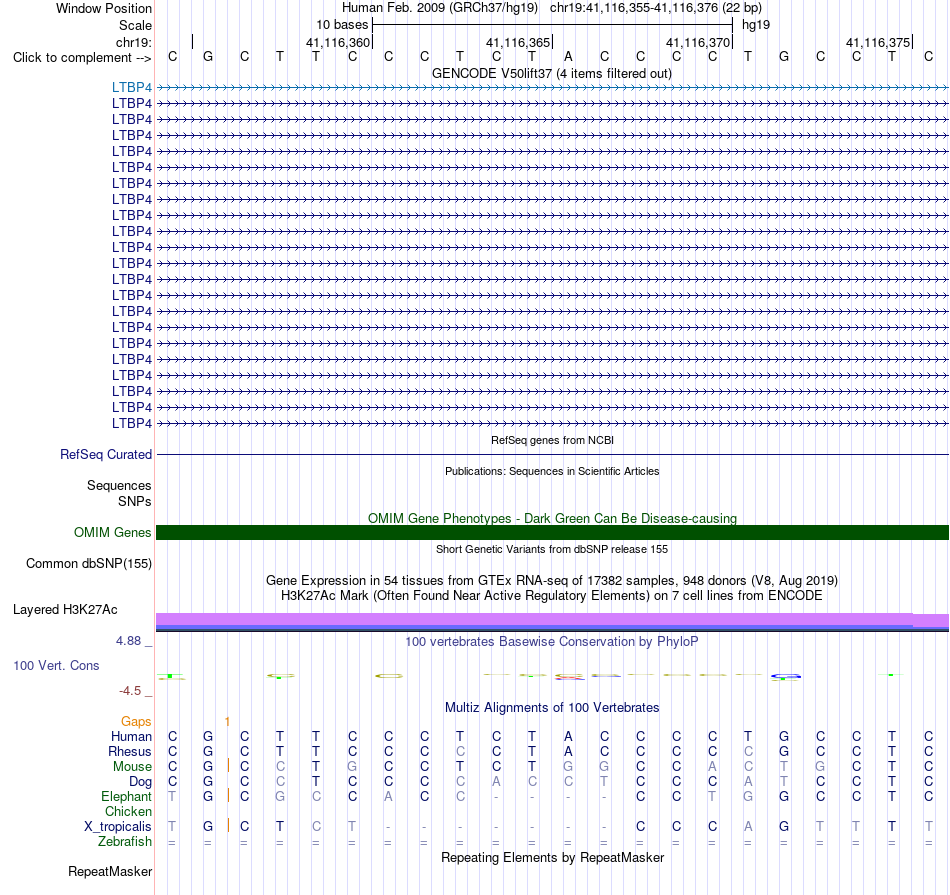Open the 'OMIM Gene Phenotypes' track title
Image resolution: width=950 pixels, height=895 pixels.
[x=552, y=519]
